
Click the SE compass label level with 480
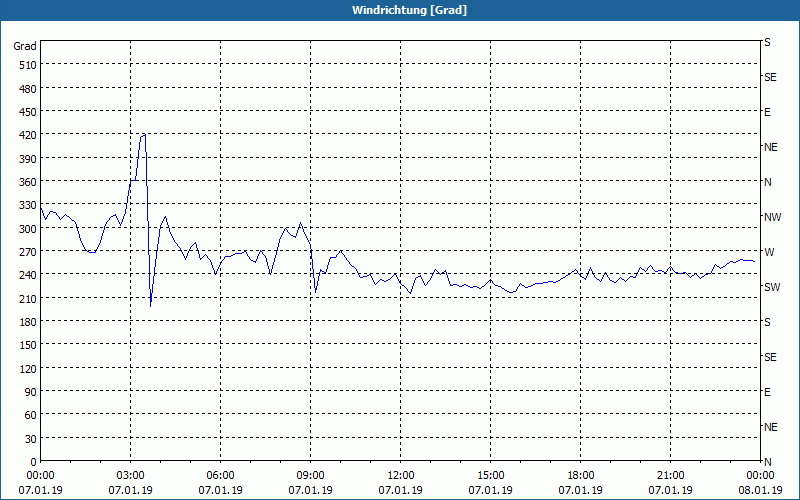(x=770, y=77)
